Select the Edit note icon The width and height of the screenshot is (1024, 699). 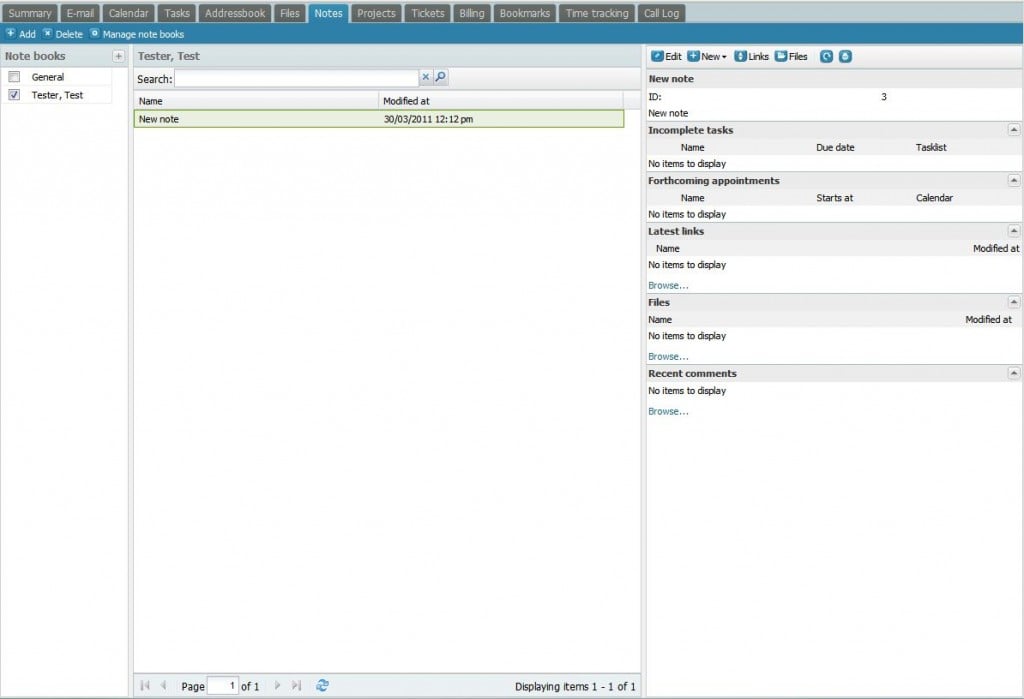pyautogui.click(x=665, y=57)
